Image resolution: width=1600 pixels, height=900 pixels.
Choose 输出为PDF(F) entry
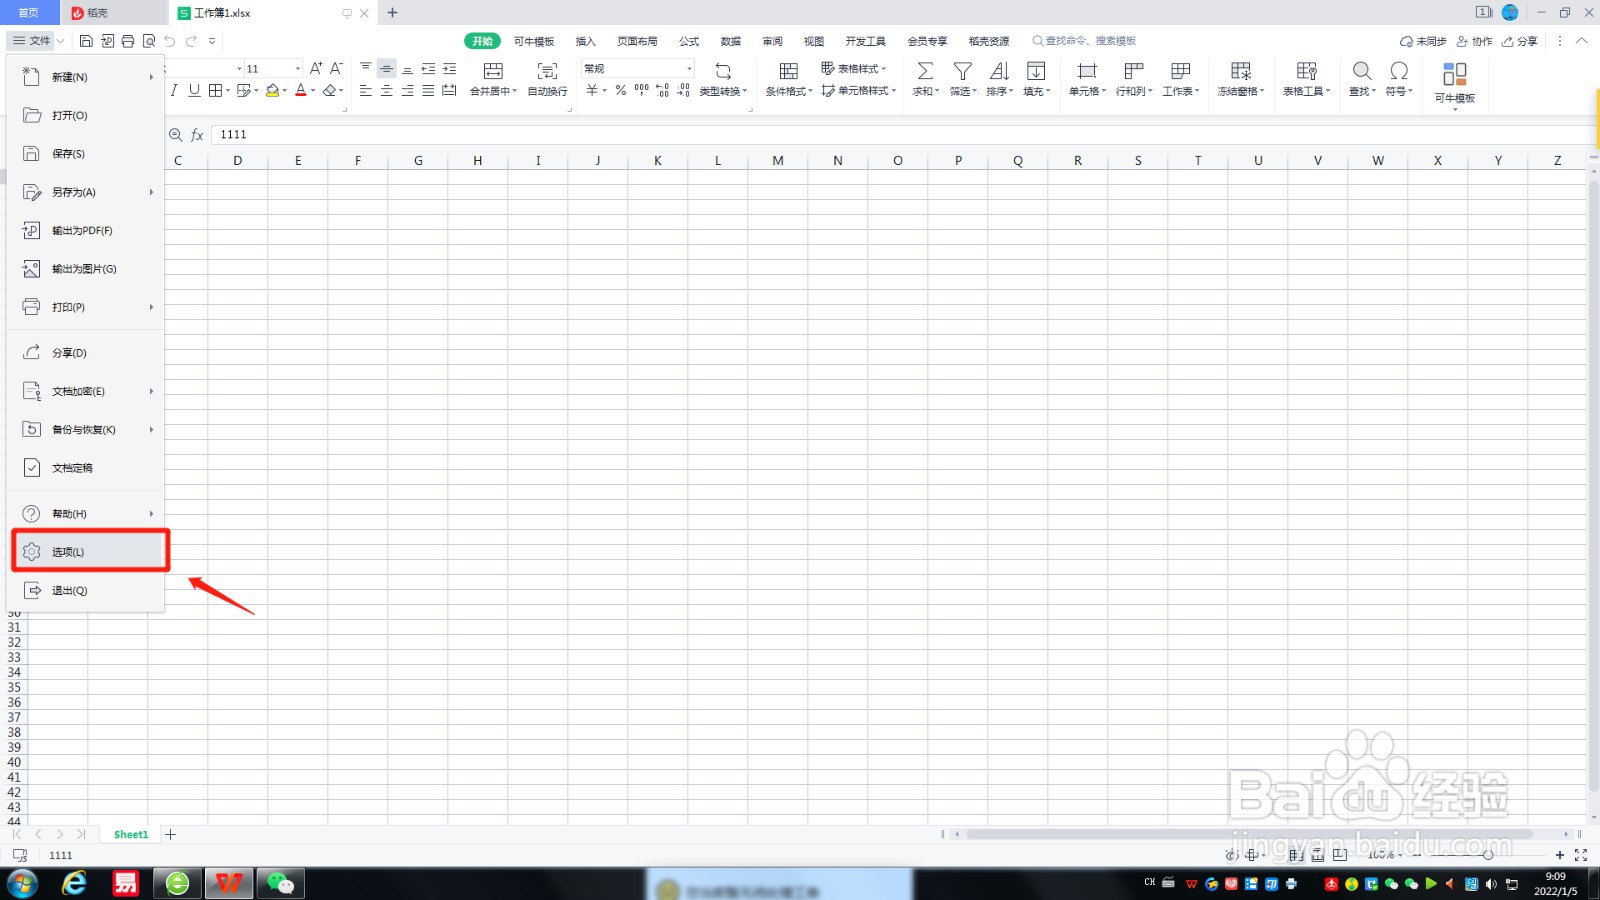click(x=86, y=230)
